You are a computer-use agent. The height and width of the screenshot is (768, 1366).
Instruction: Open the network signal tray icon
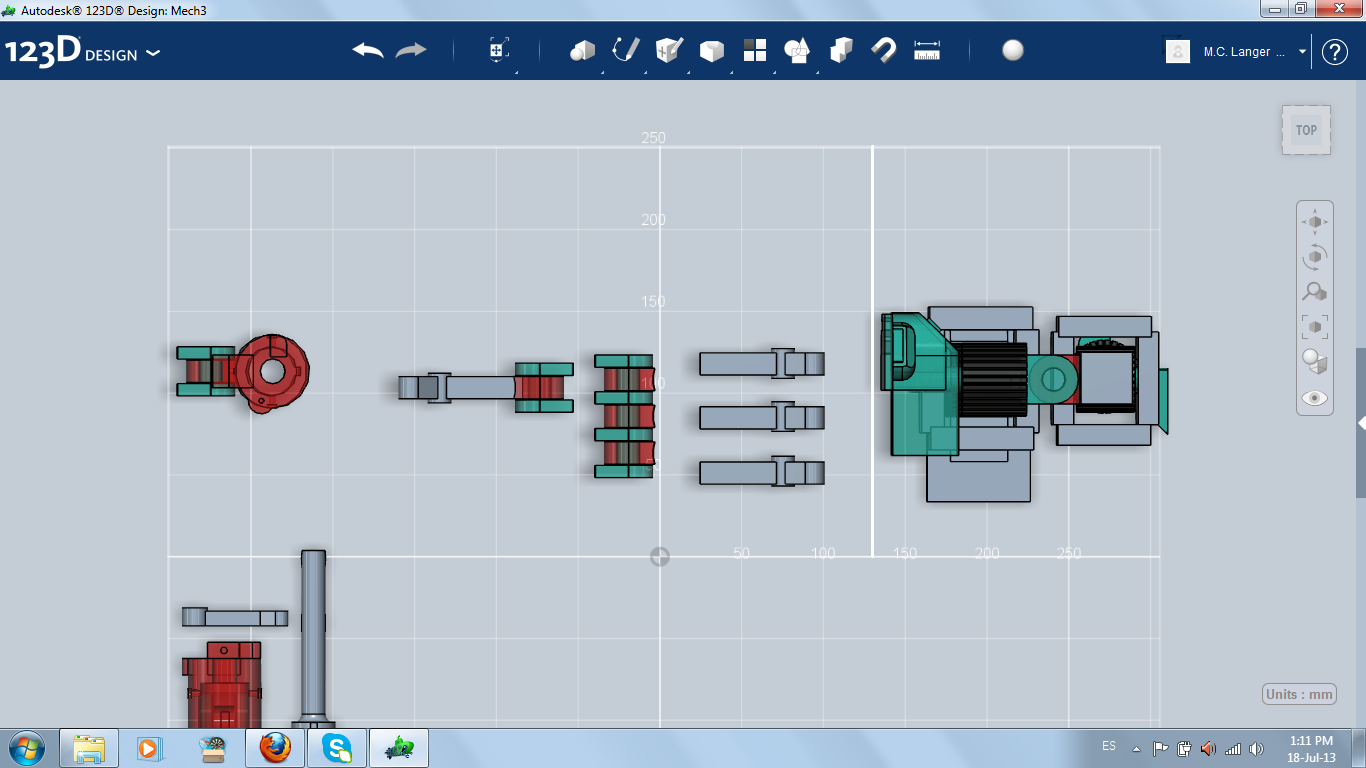[x=1232, y=748]
